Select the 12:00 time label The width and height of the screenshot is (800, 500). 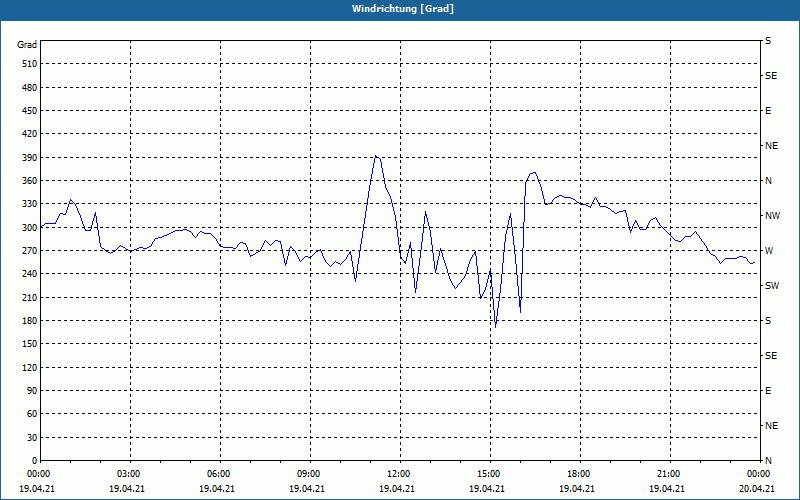click(398, 474)
